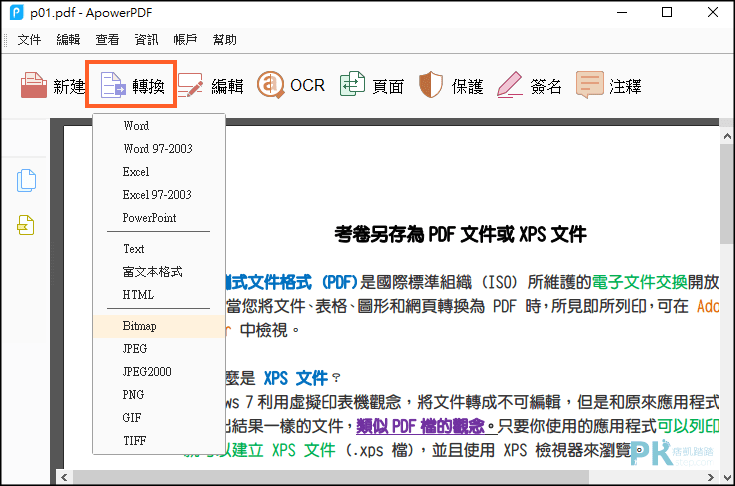Maximize the ApowerPDF window
This screenshot has width=735, height=486.
(x=667, y=12)
